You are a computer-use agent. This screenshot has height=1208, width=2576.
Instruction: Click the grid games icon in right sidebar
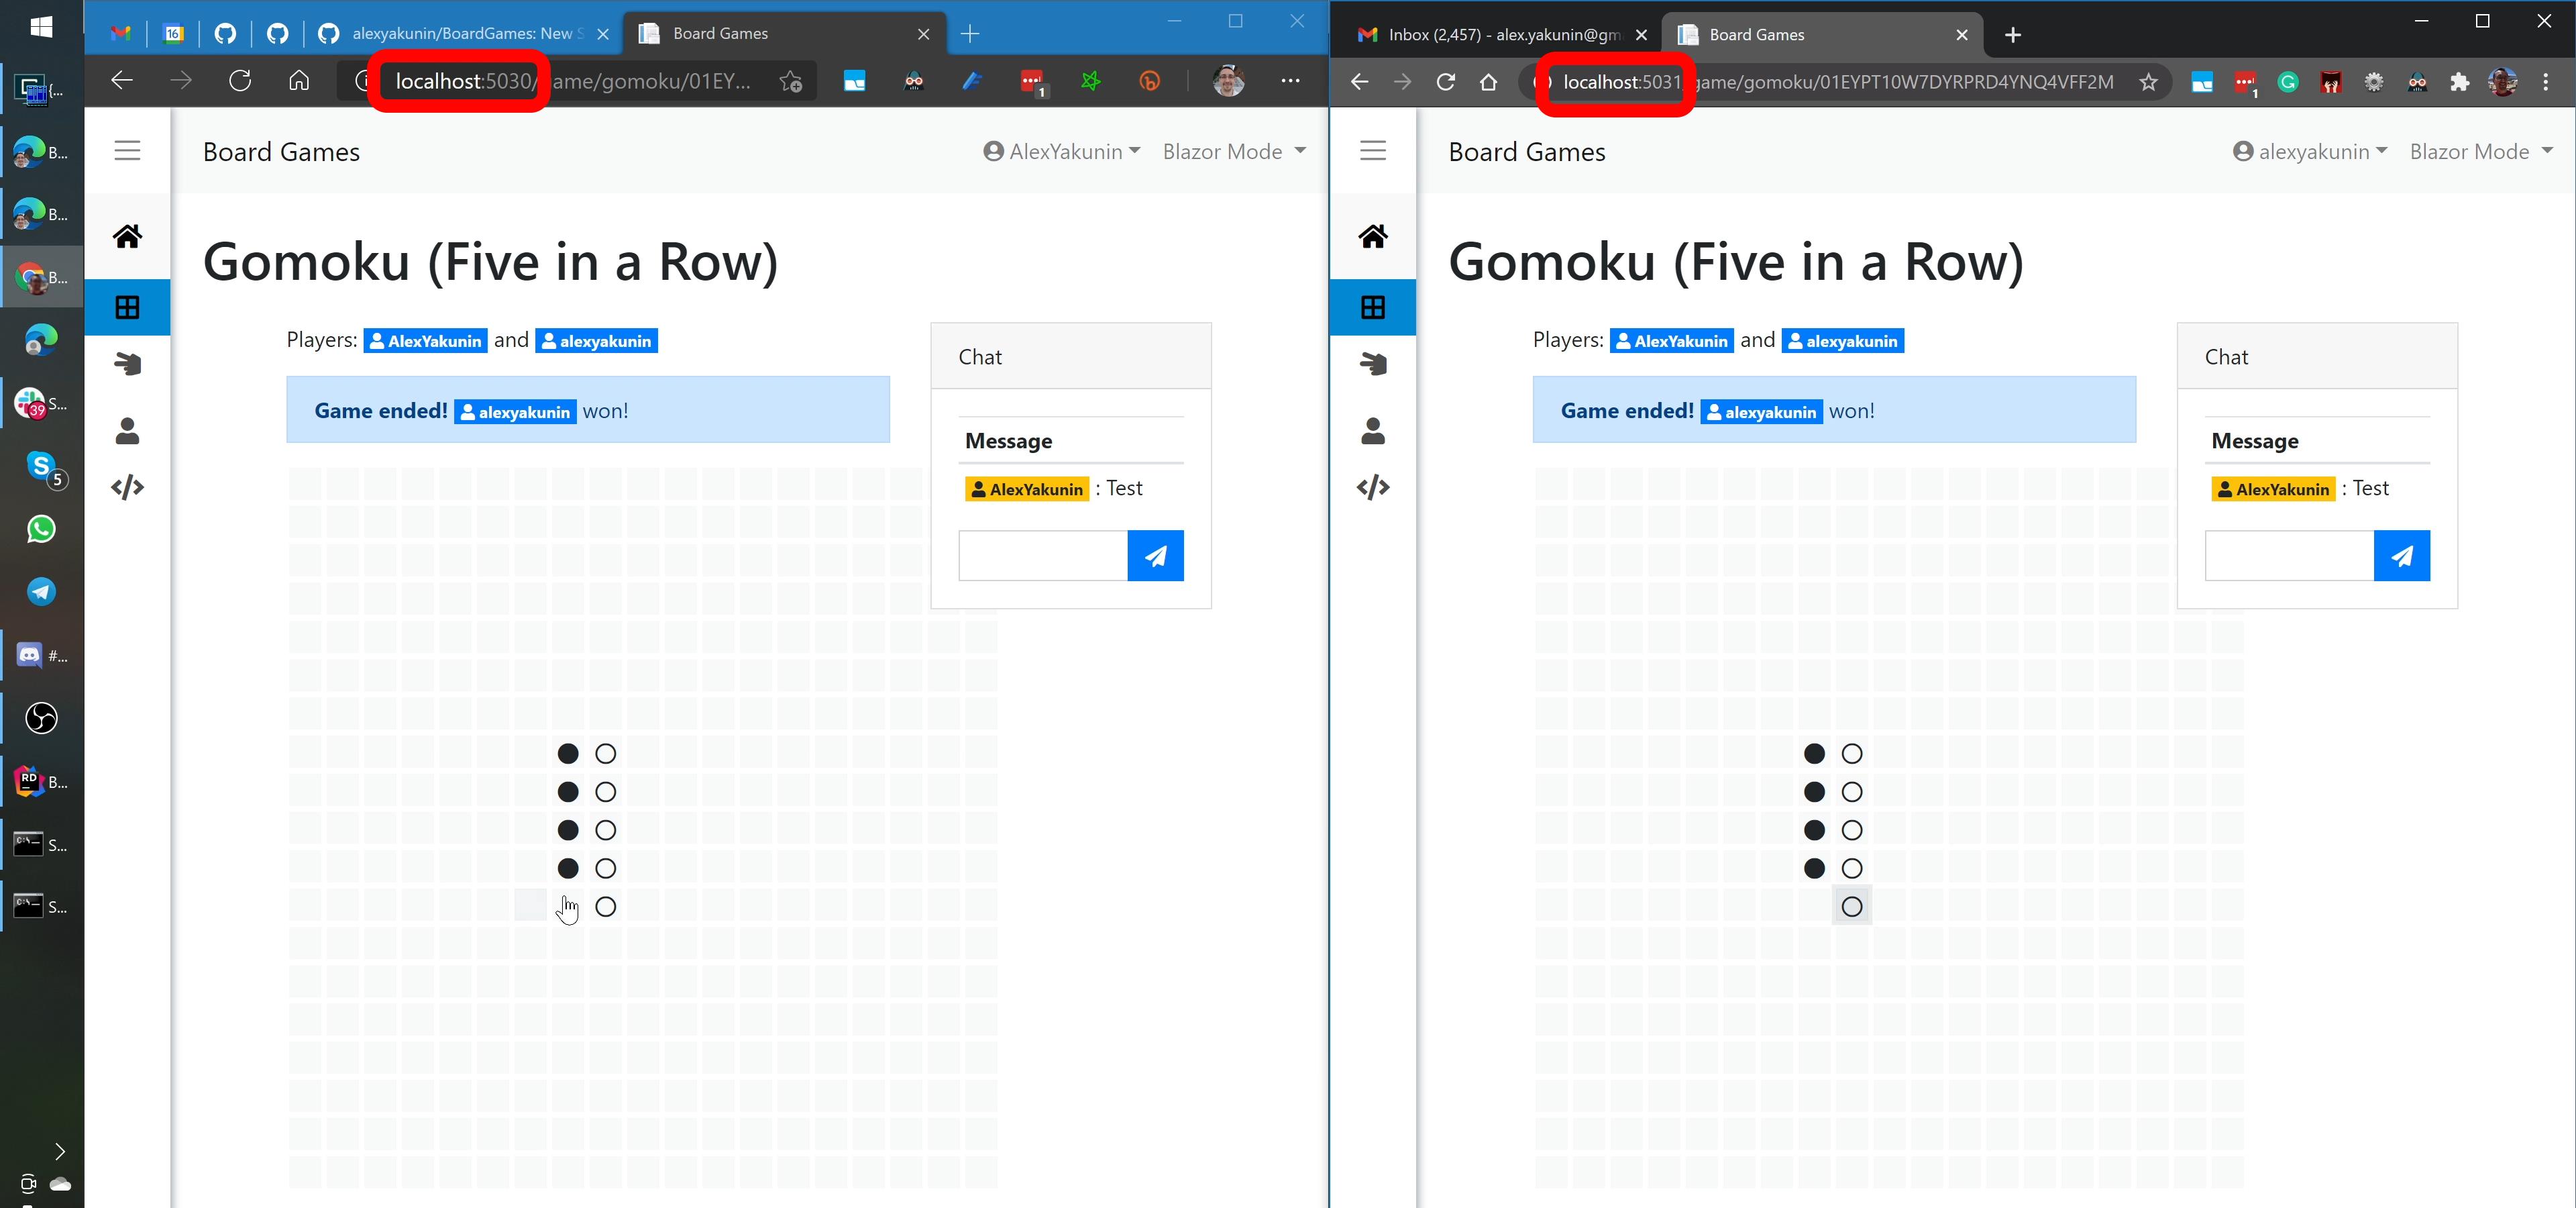(1372, 307)
